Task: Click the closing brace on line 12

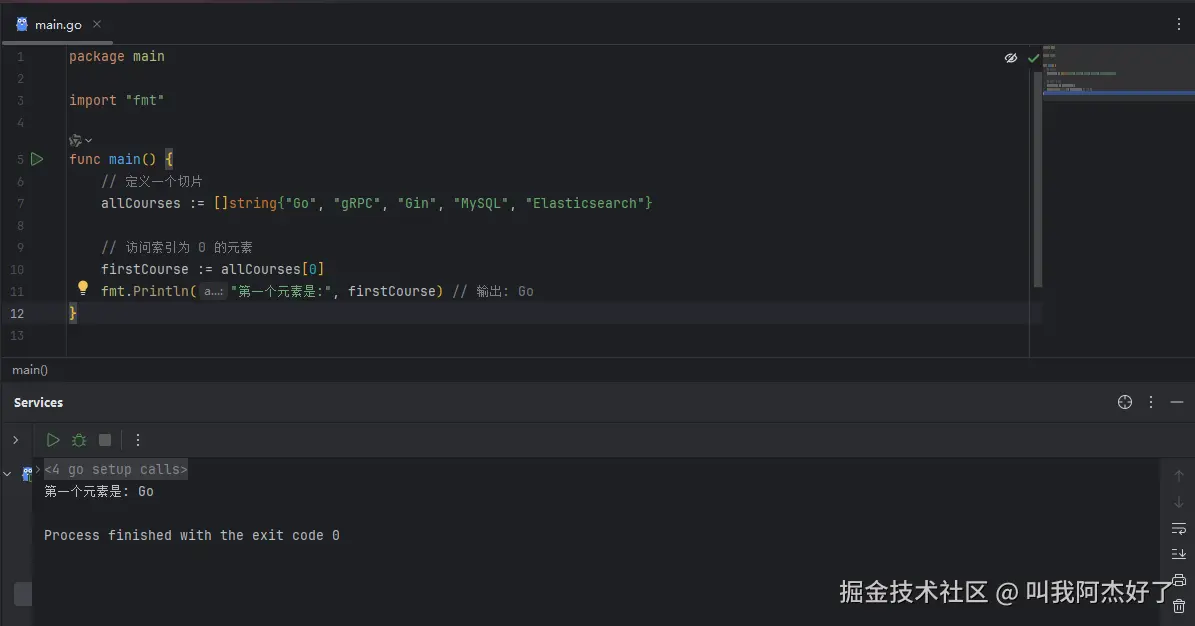Action: coord(72,313)
